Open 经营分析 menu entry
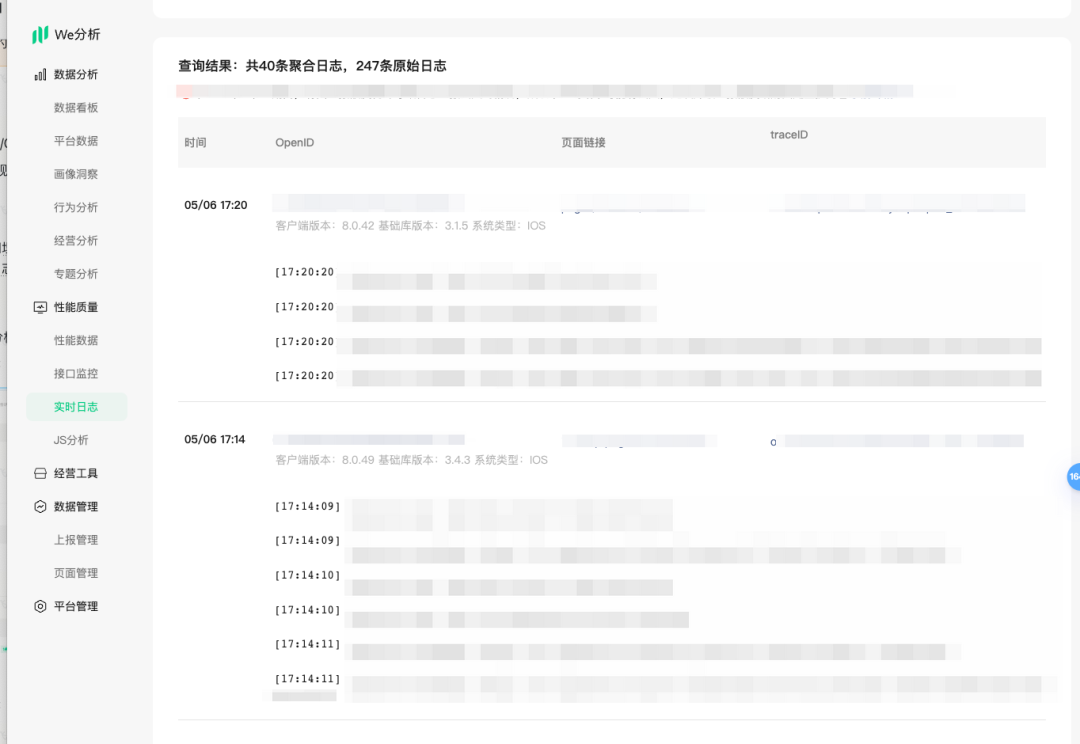 click(76, 240)
